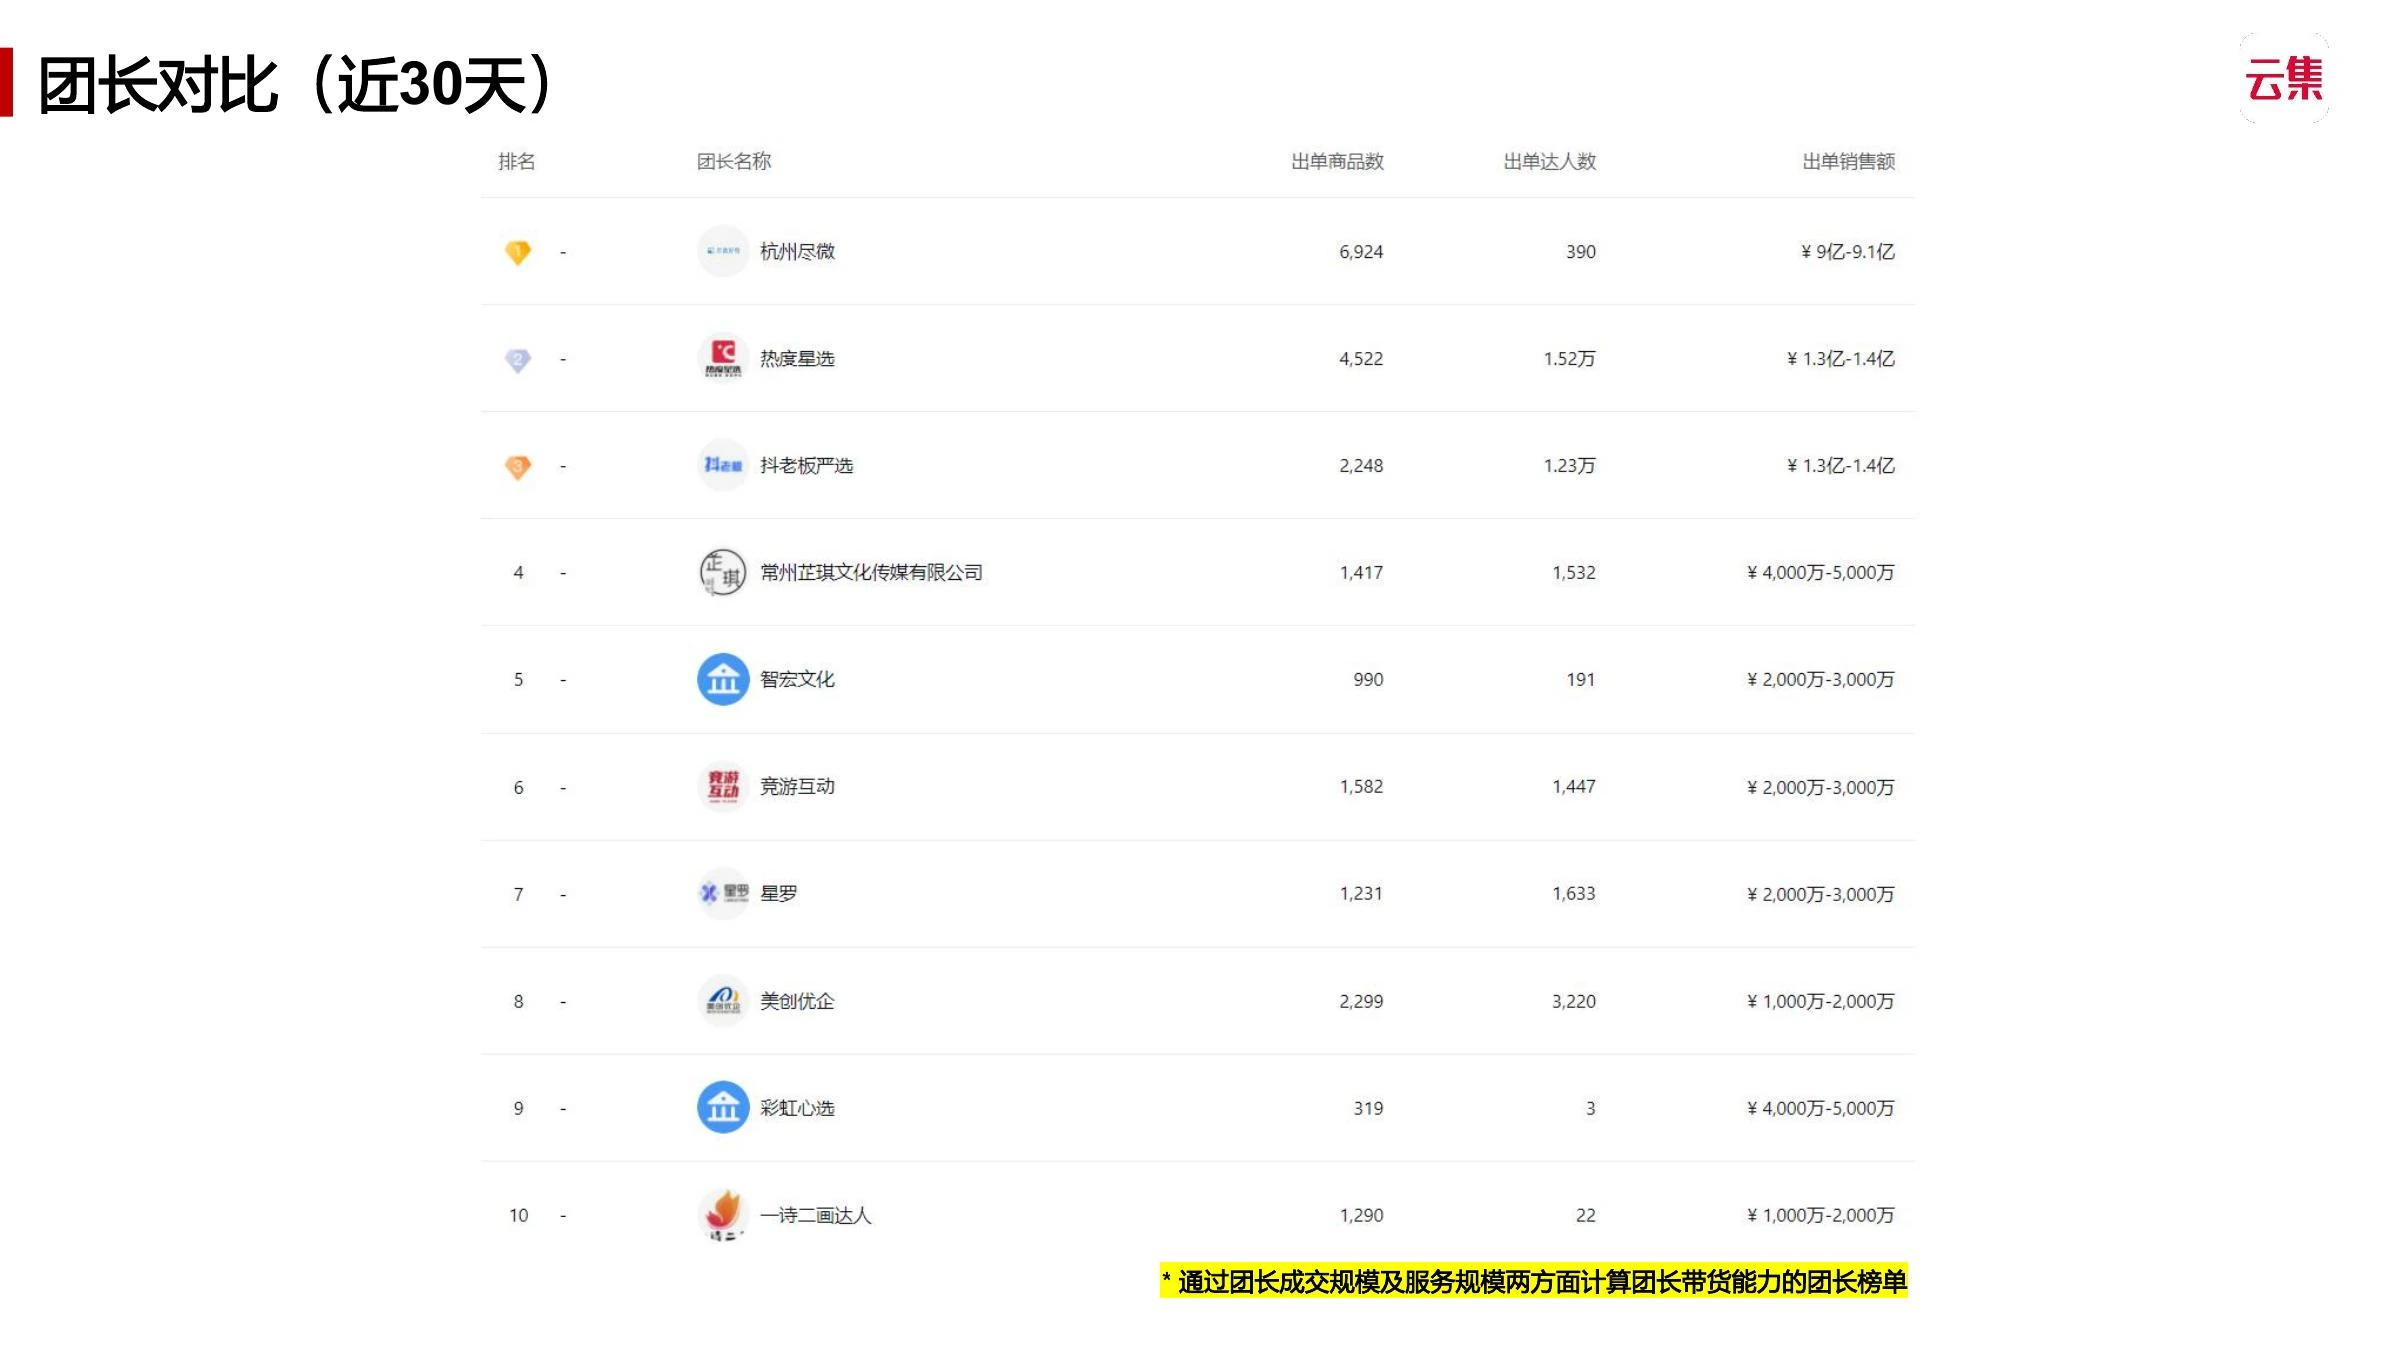The width and height of the screenshot is (2400, 1350).
Task: Click the 常州芷琪文化传媒有限公司 round seal avatar
Action: 723,572
